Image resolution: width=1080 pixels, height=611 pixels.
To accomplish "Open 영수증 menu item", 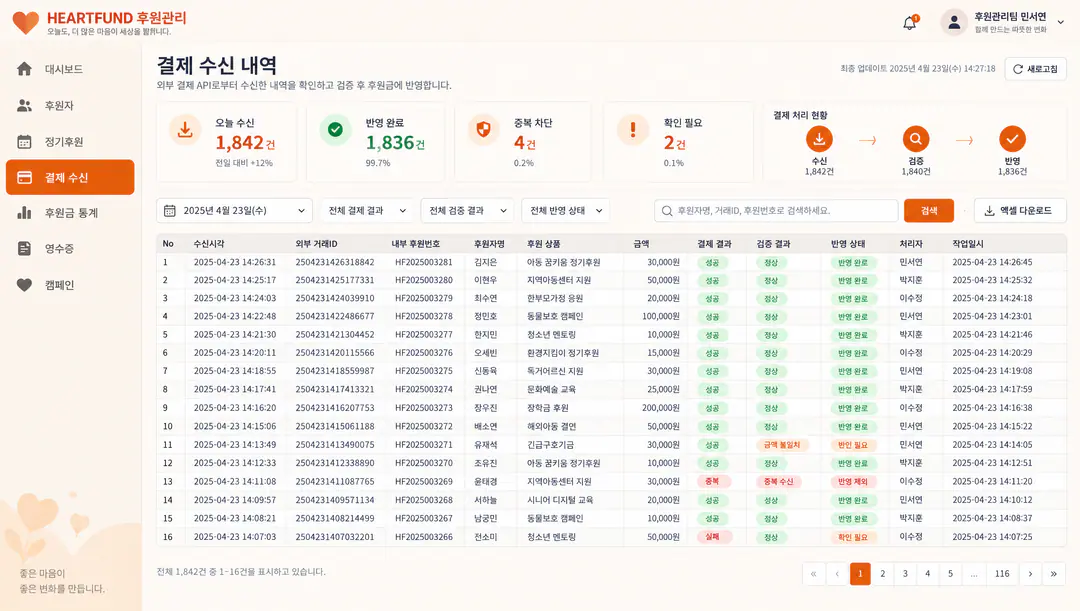I will [x=70, y=249].
